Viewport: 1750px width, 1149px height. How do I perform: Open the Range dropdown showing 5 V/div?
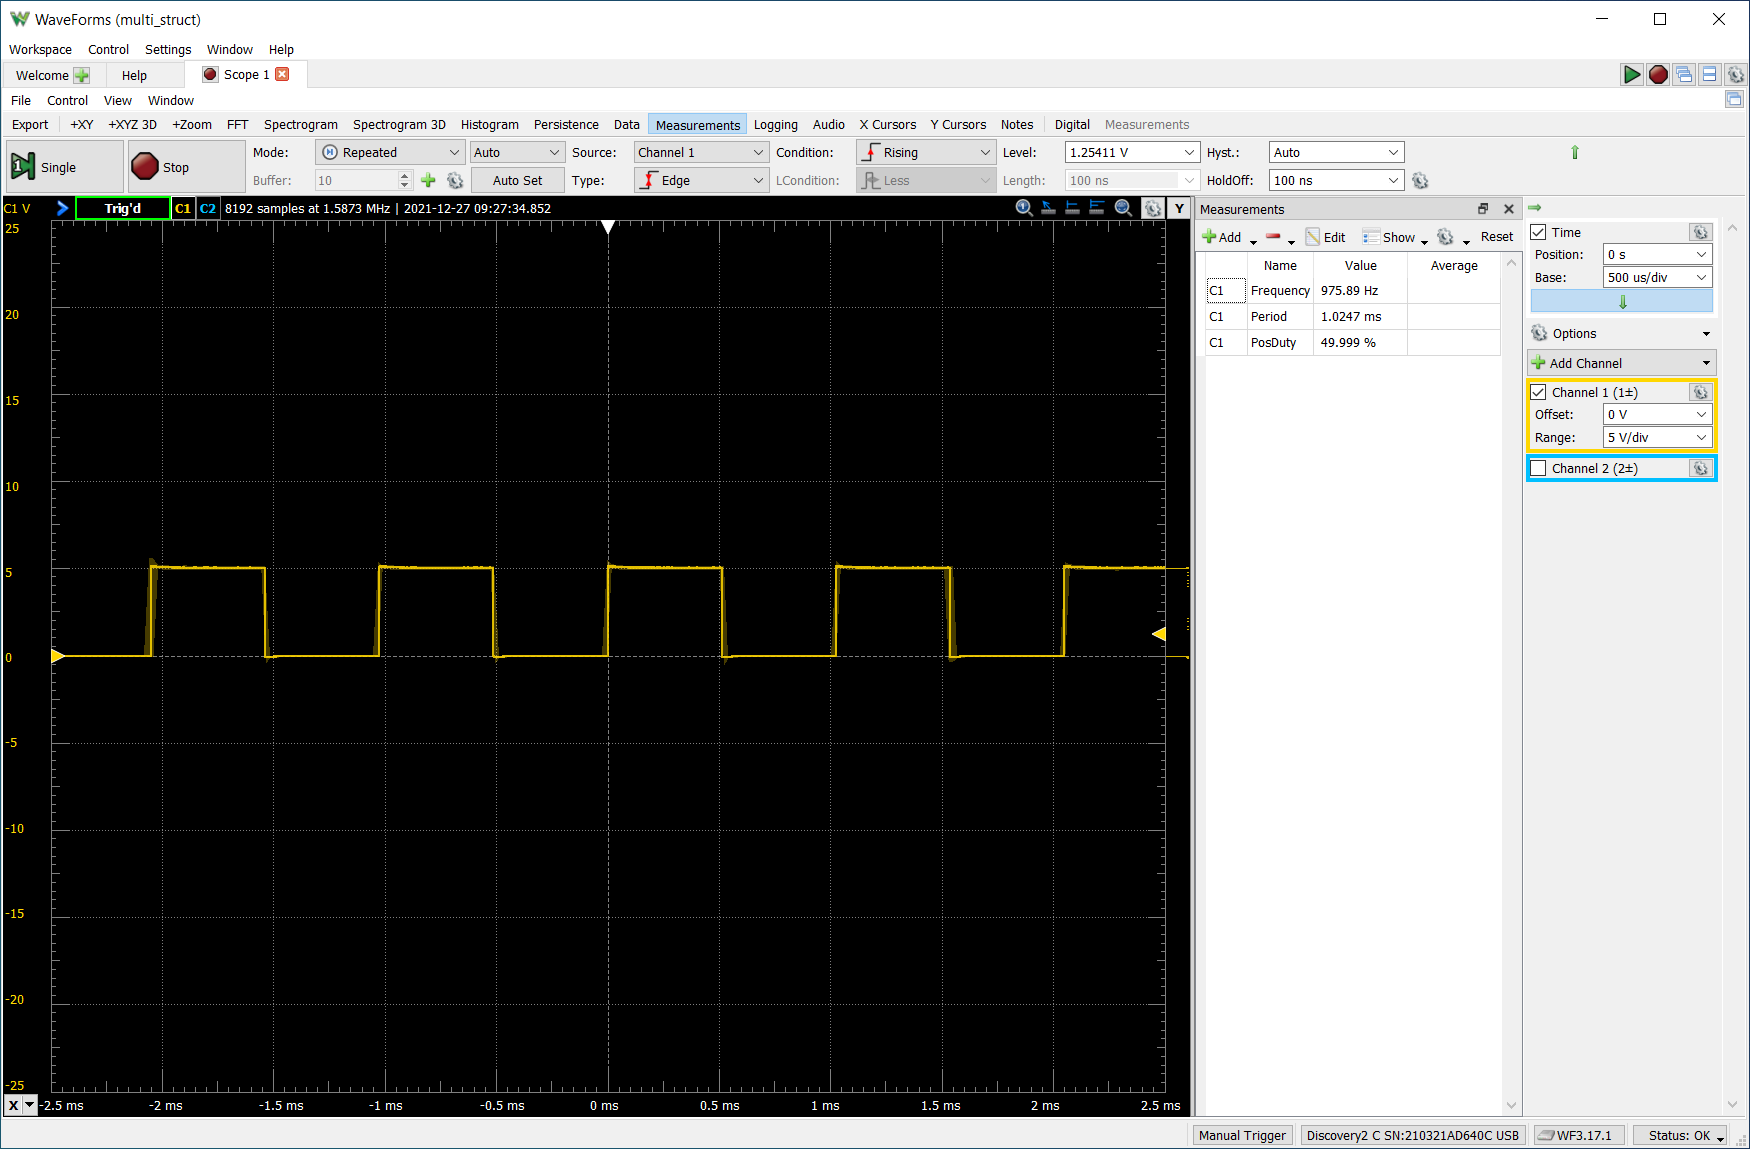tap(1658, 437)
